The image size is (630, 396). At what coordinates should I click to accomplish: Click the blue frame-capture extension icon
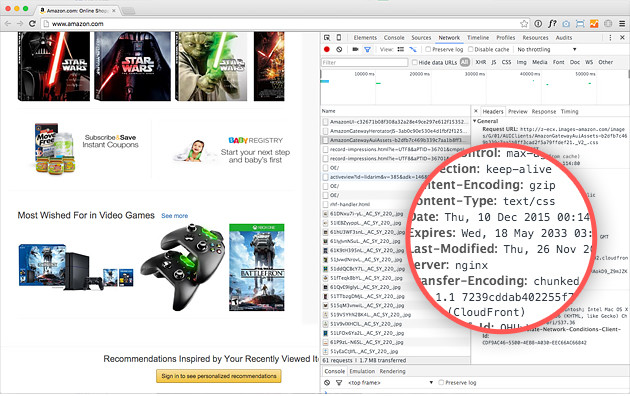(x=580, y=24)
